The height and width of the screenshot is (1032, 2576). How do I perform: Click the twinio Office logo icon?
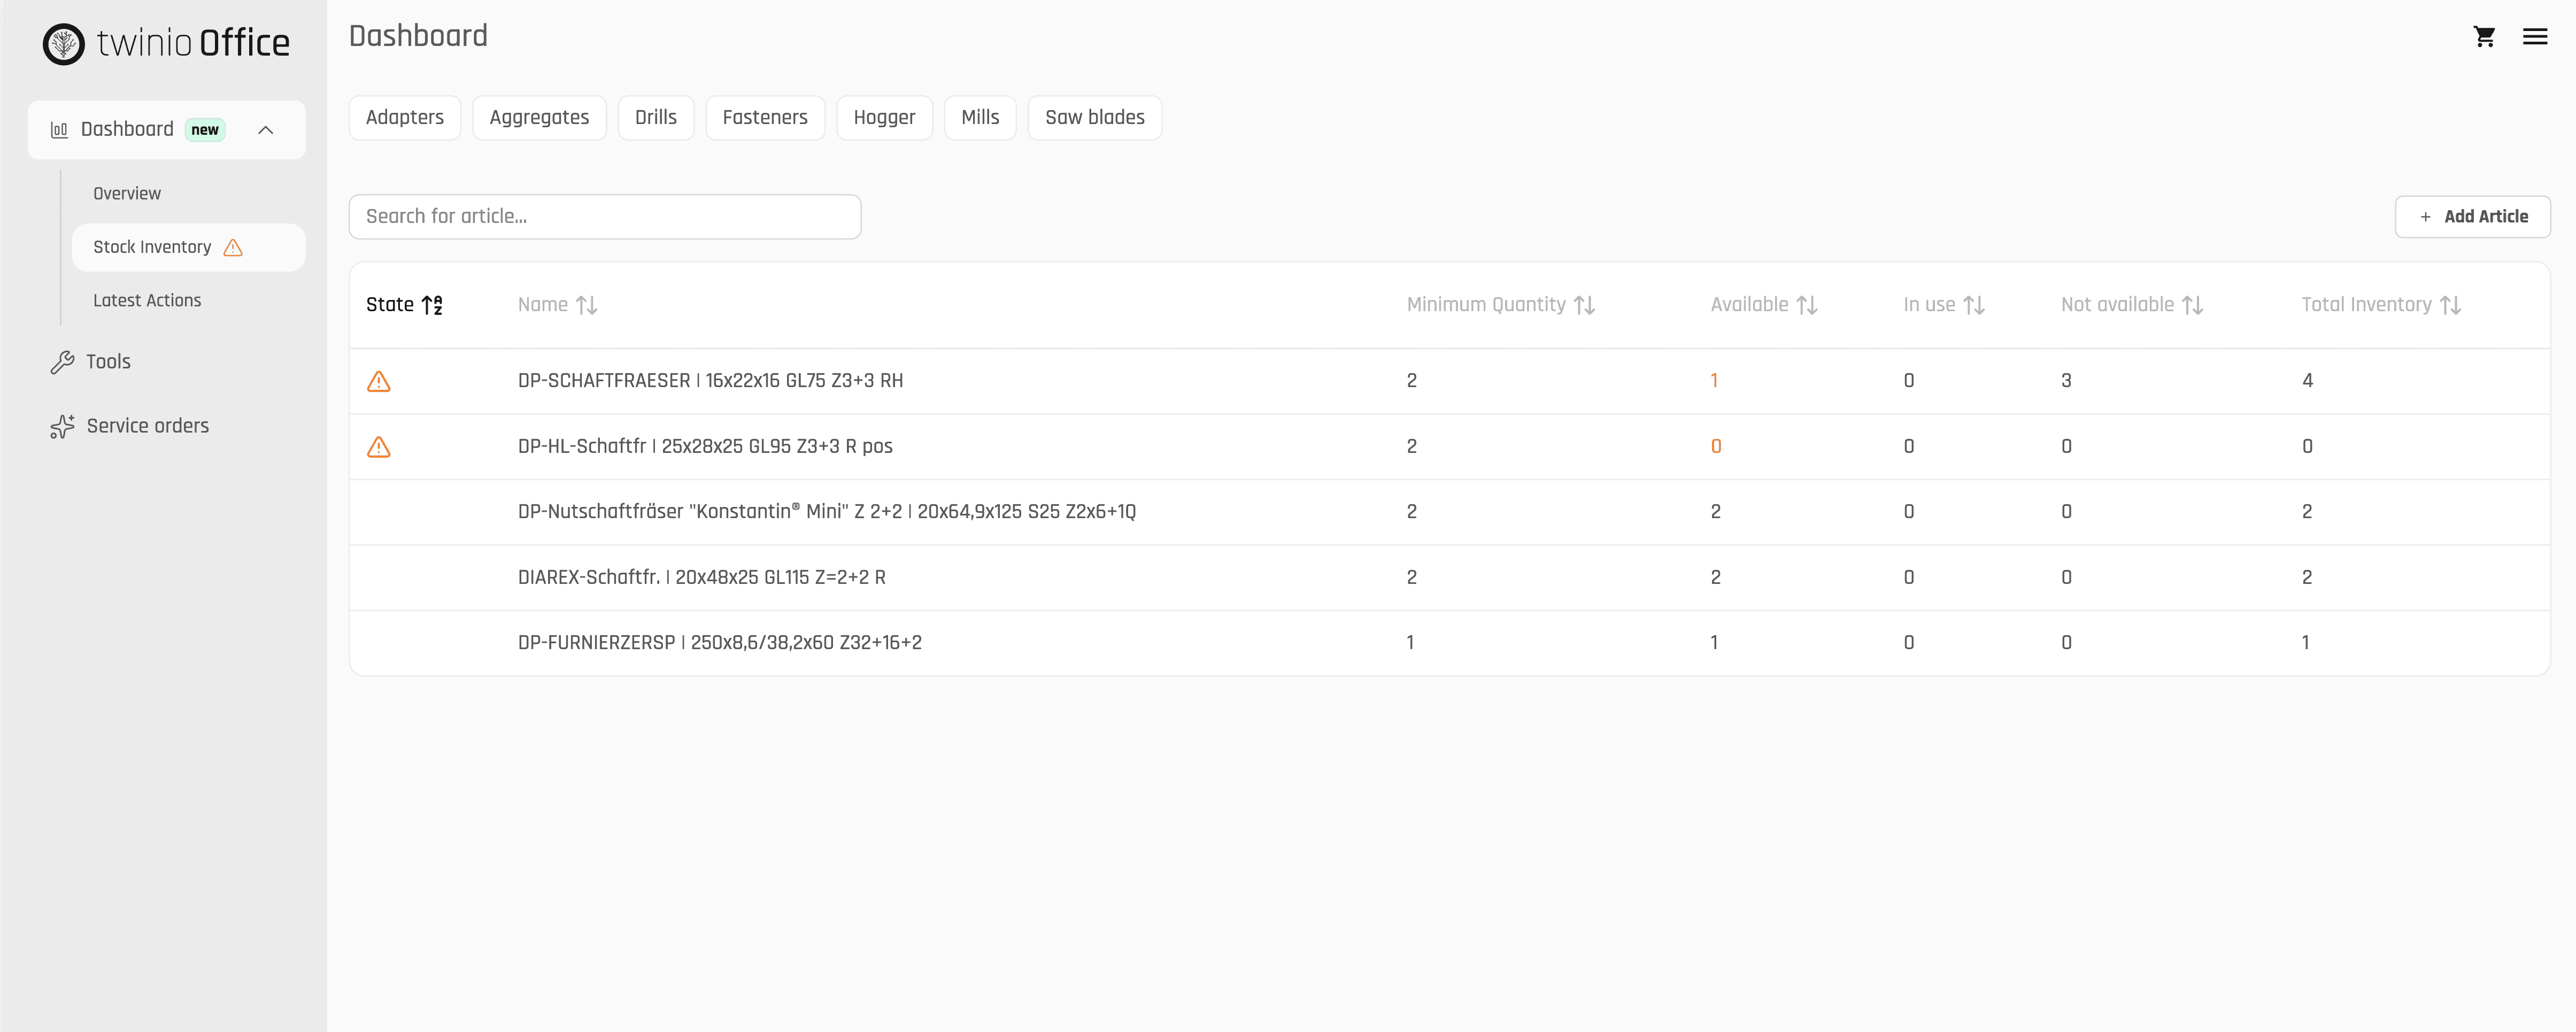pyautogui.click(x=64, y=44)
